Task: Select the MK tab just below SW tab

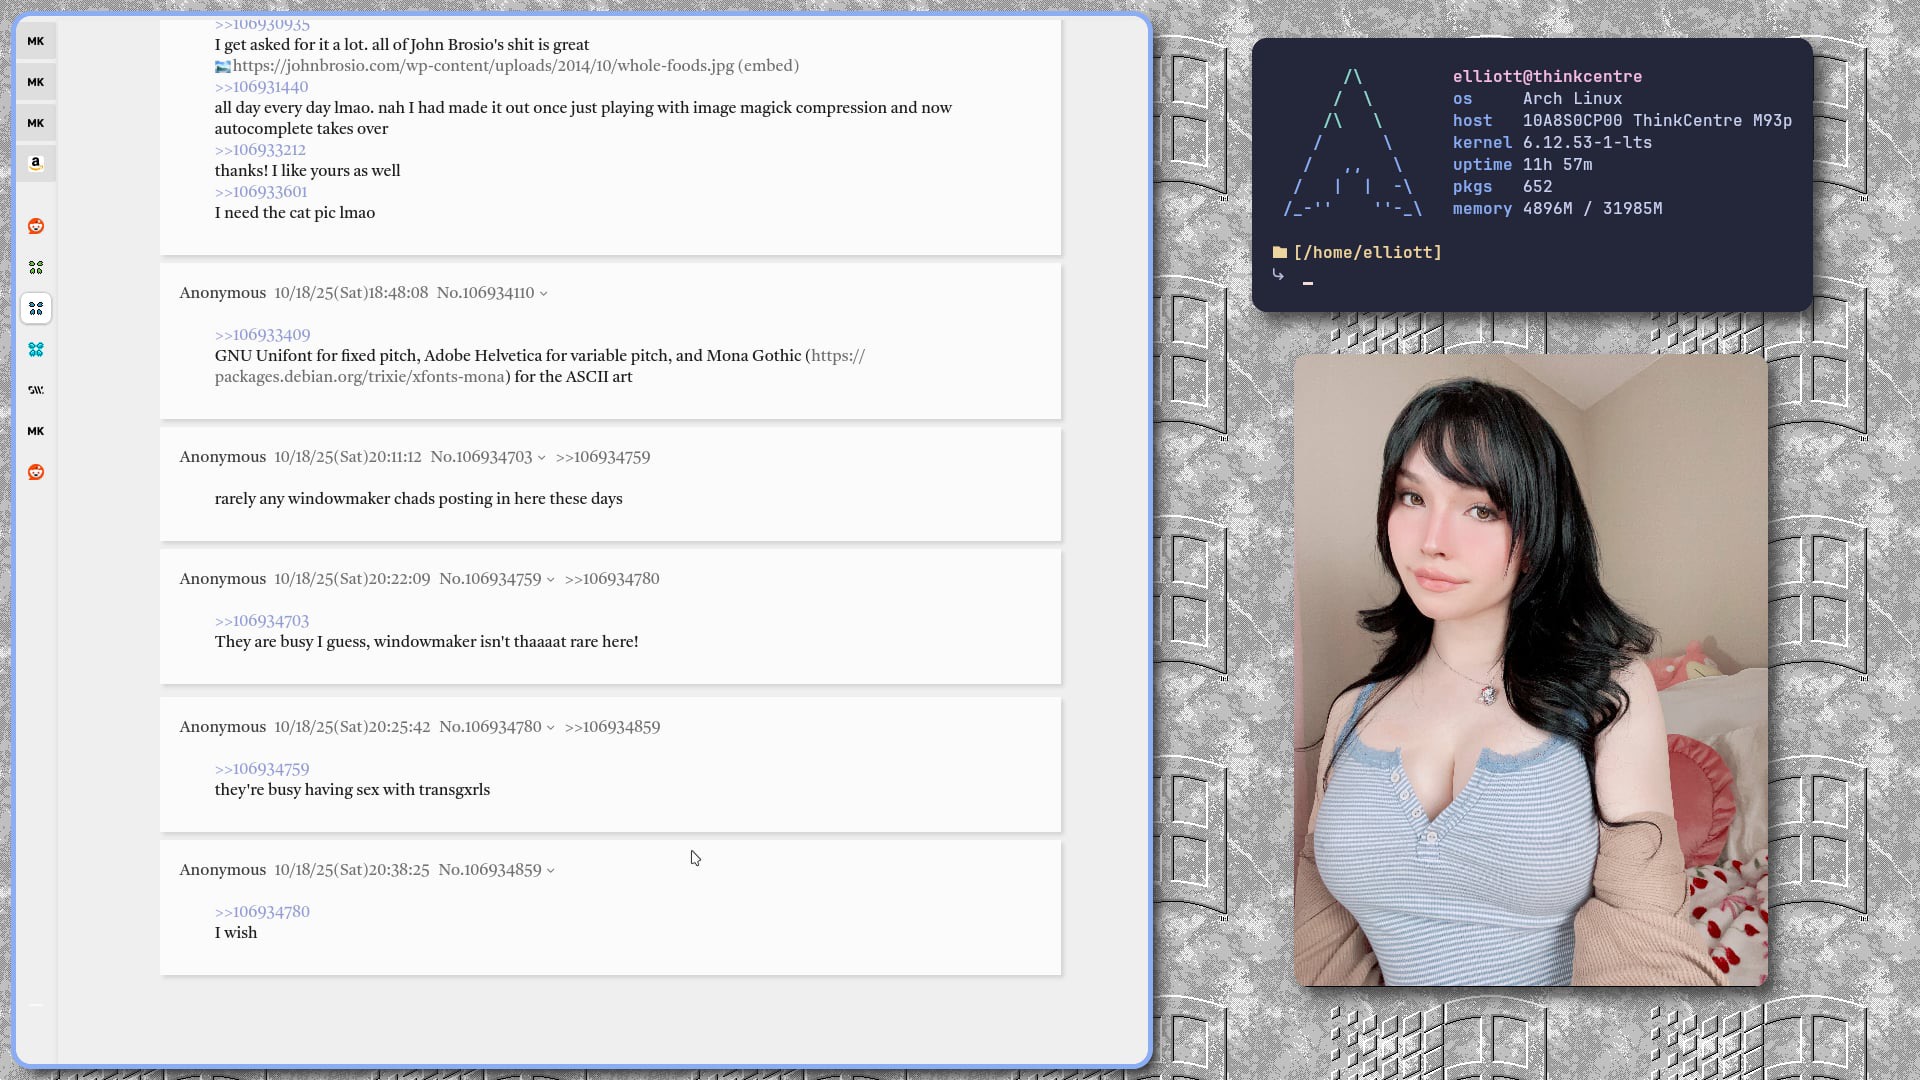Action: point(36,431)
